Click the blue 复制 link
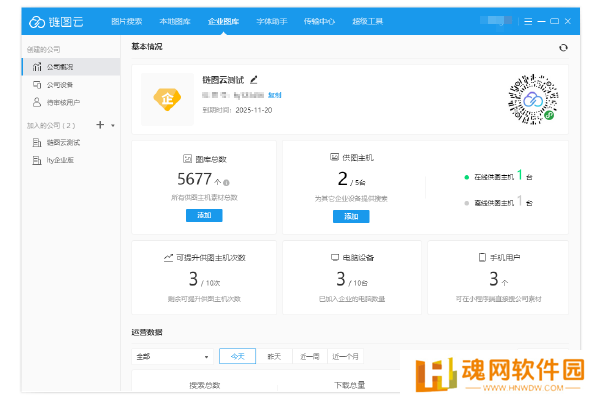The image size is (600, 400). pos(275,95)
